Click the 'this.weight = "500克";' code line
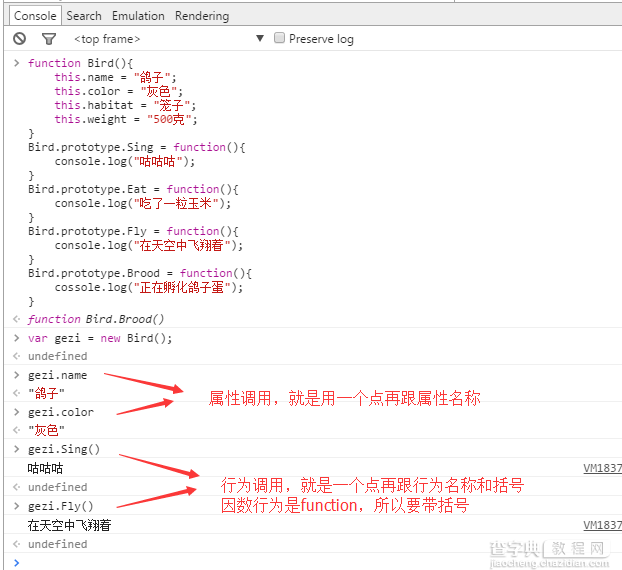 (x=126, y=119)
